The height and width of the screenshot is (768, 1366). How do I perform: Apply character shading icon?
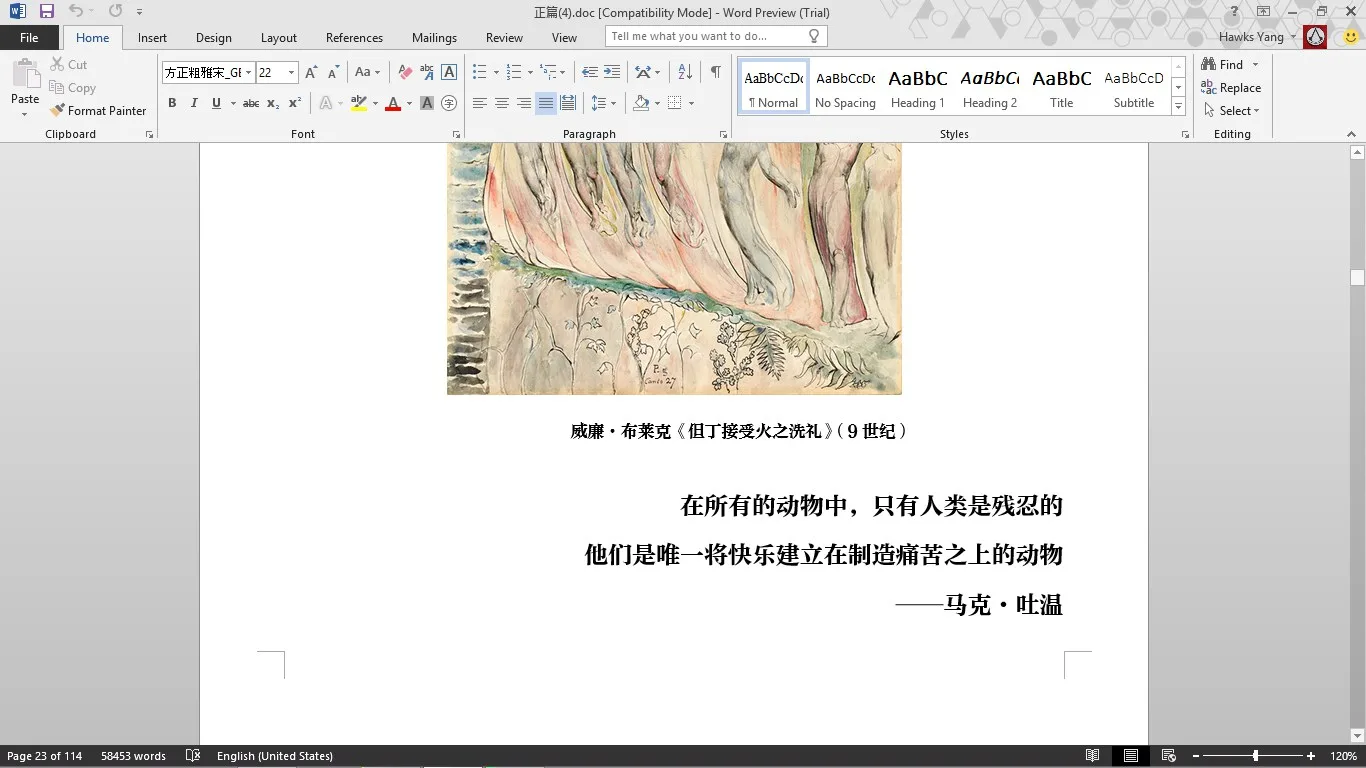click(x=427, y=103)
